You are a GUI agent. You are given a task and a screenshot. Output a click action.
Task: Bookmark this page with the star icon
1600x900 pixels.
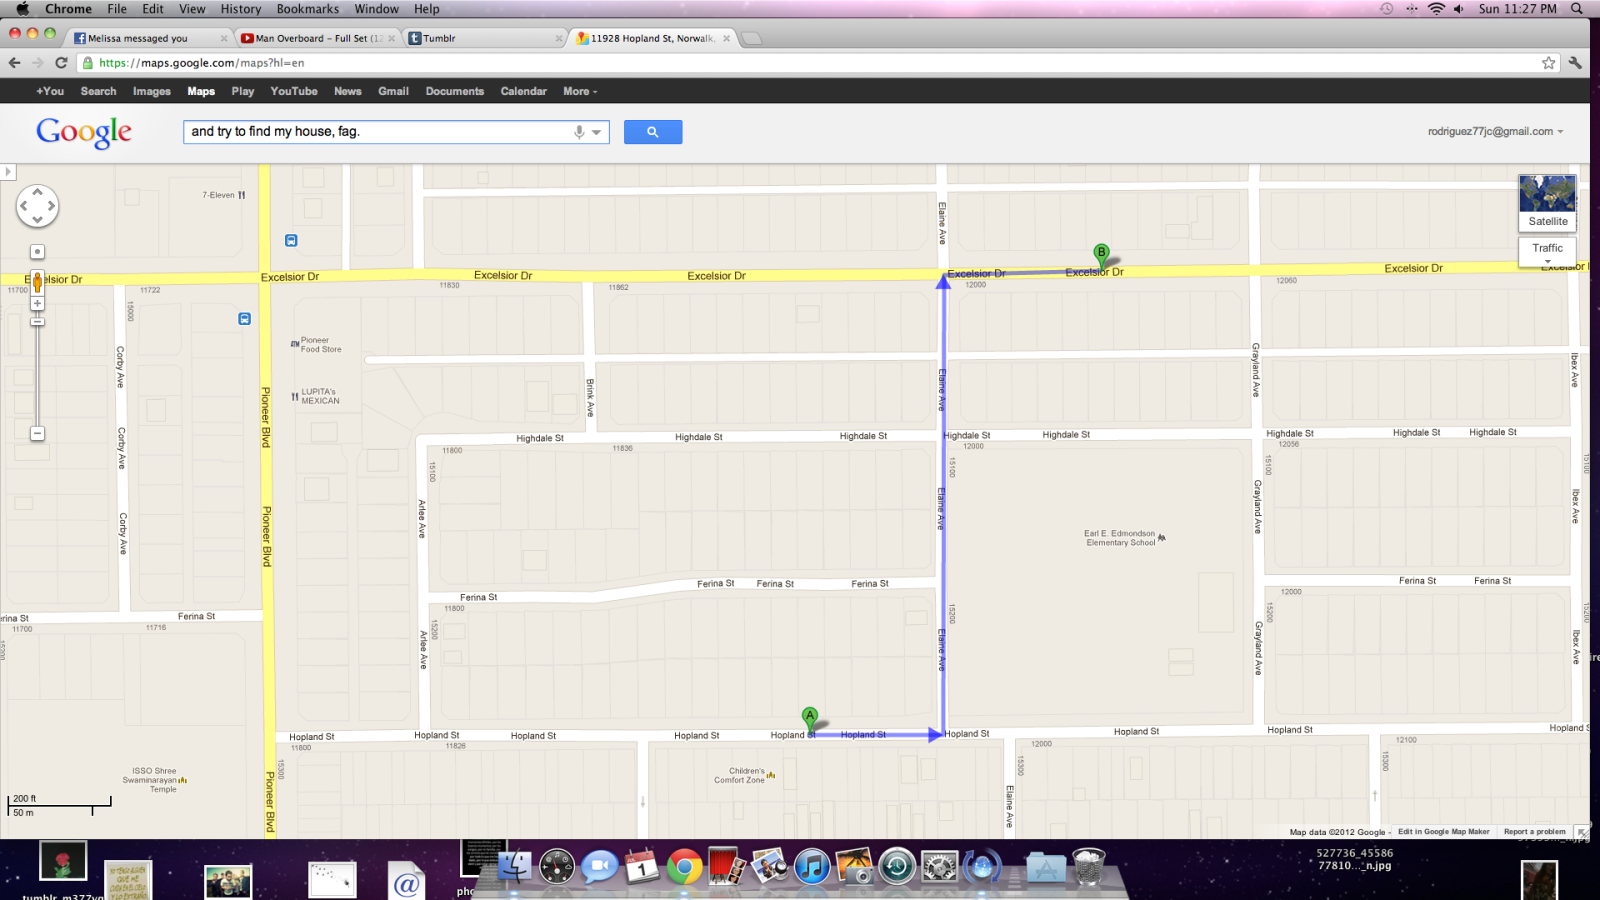tap(1549, 63)
